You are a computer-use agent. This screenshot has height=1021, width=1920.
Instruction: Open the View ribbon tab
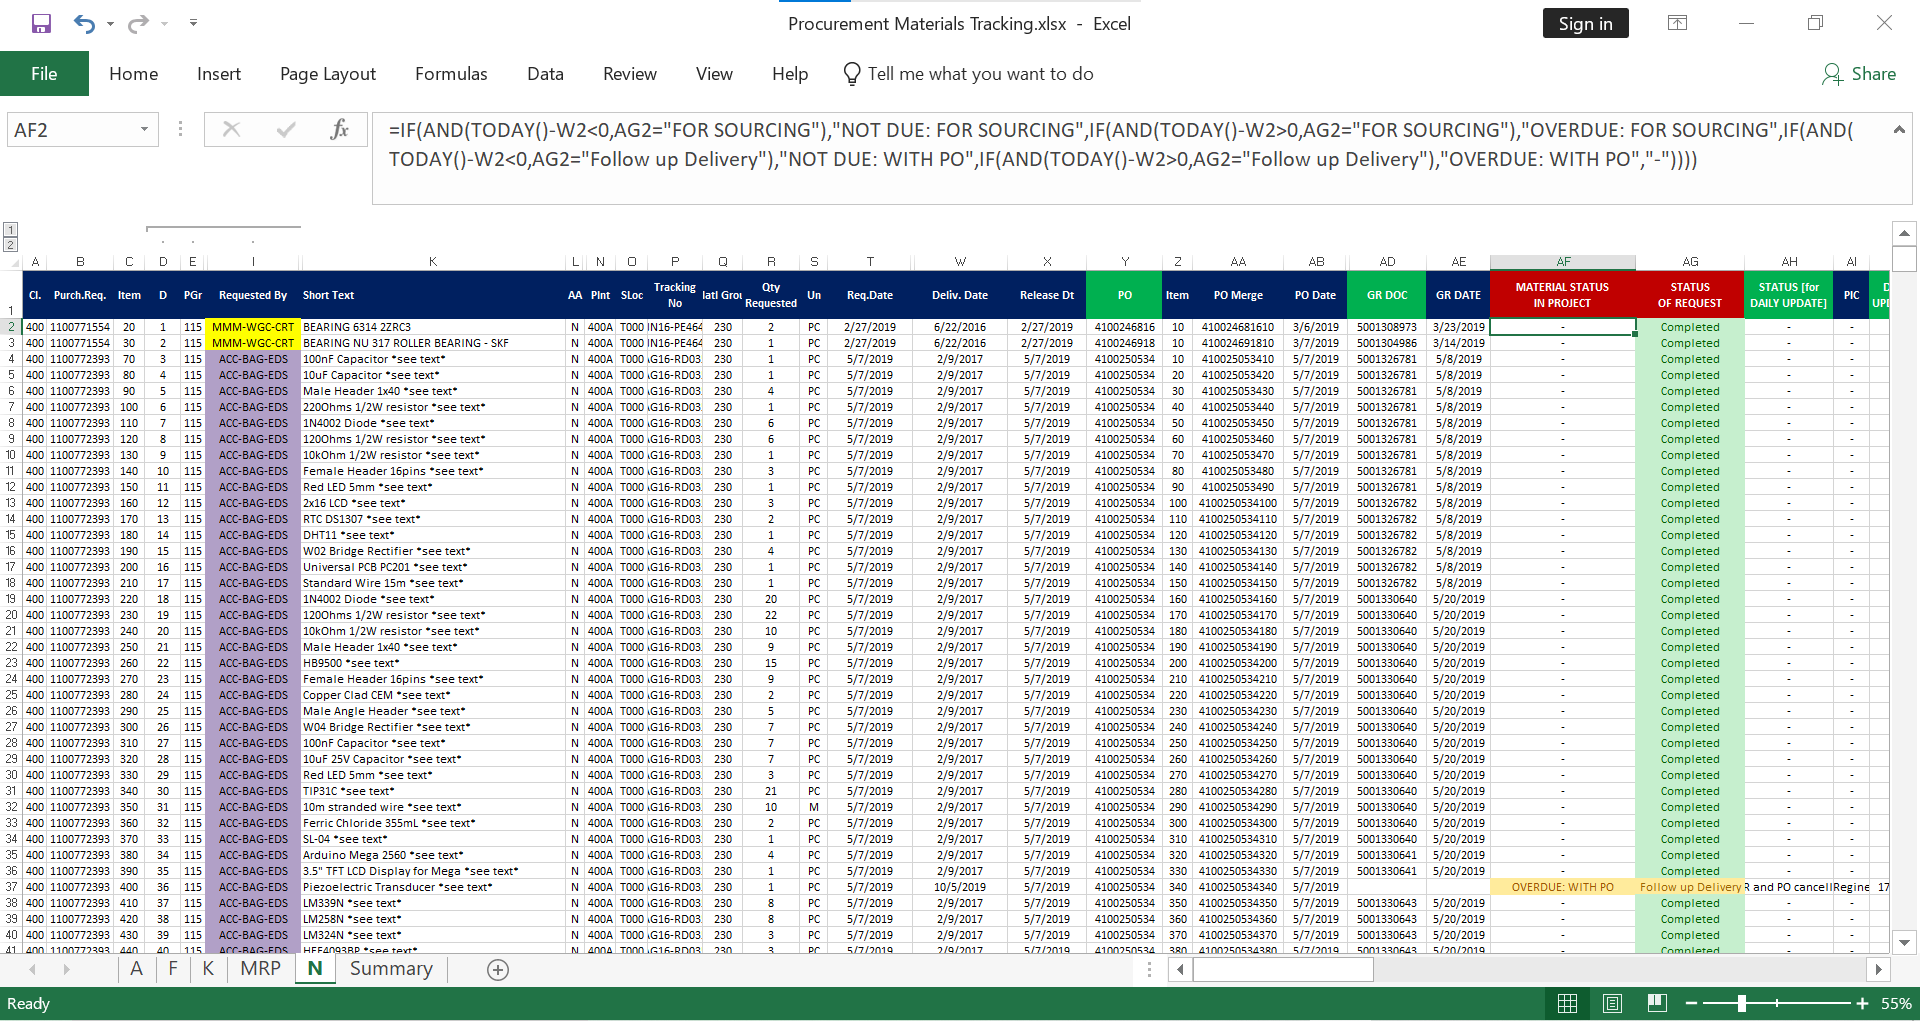coord(714,74)
